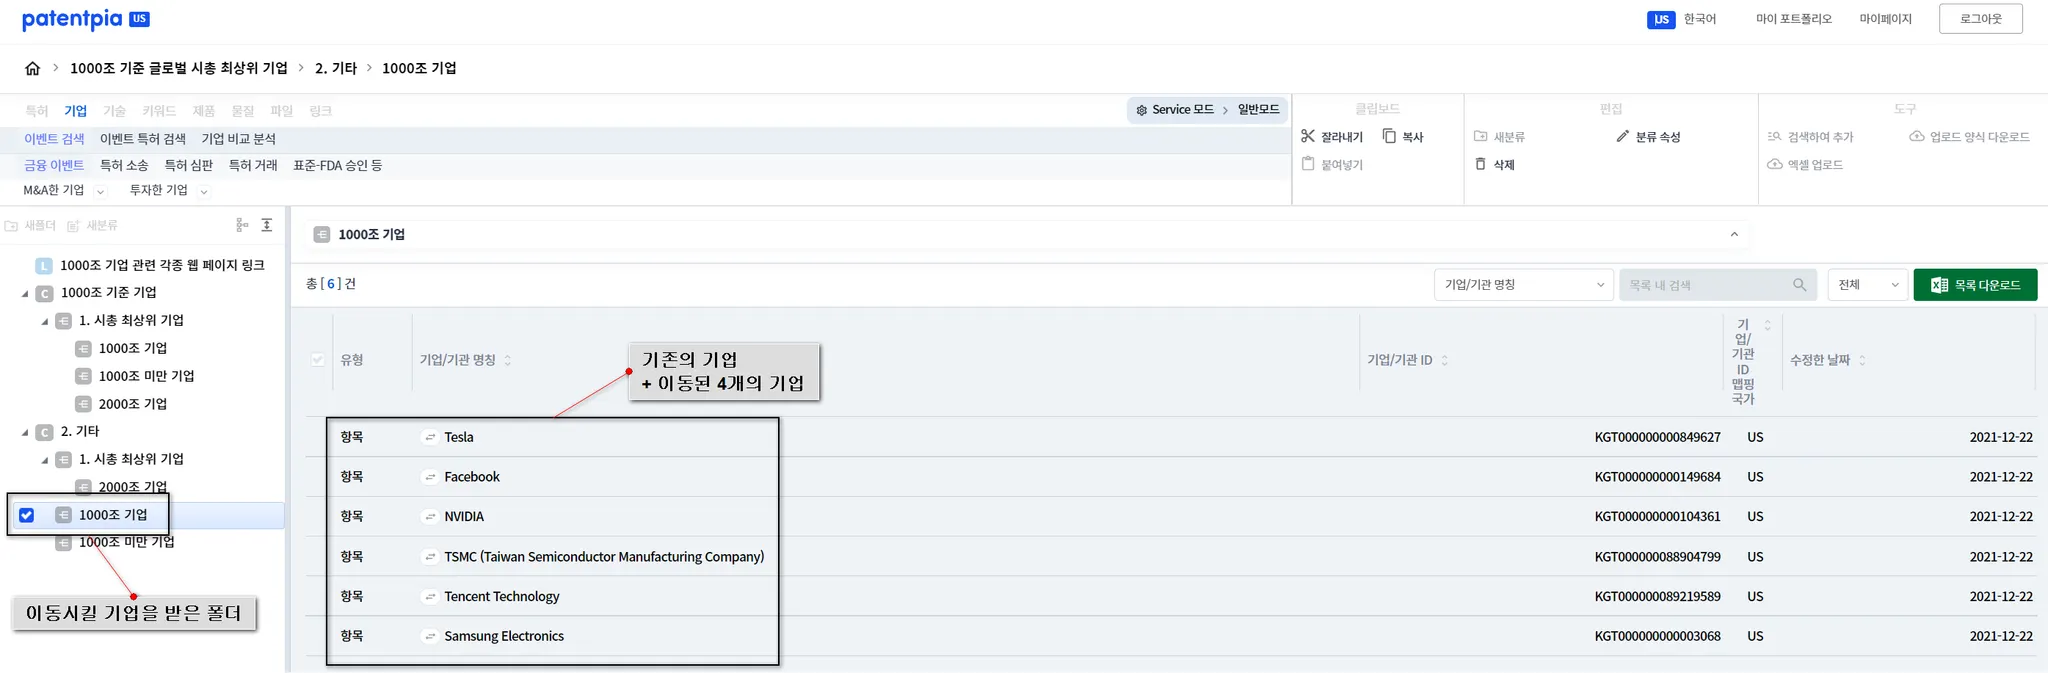Screen dimensions: 2048x673
Task: Open the 특허 tab
Action: point(36,111)
